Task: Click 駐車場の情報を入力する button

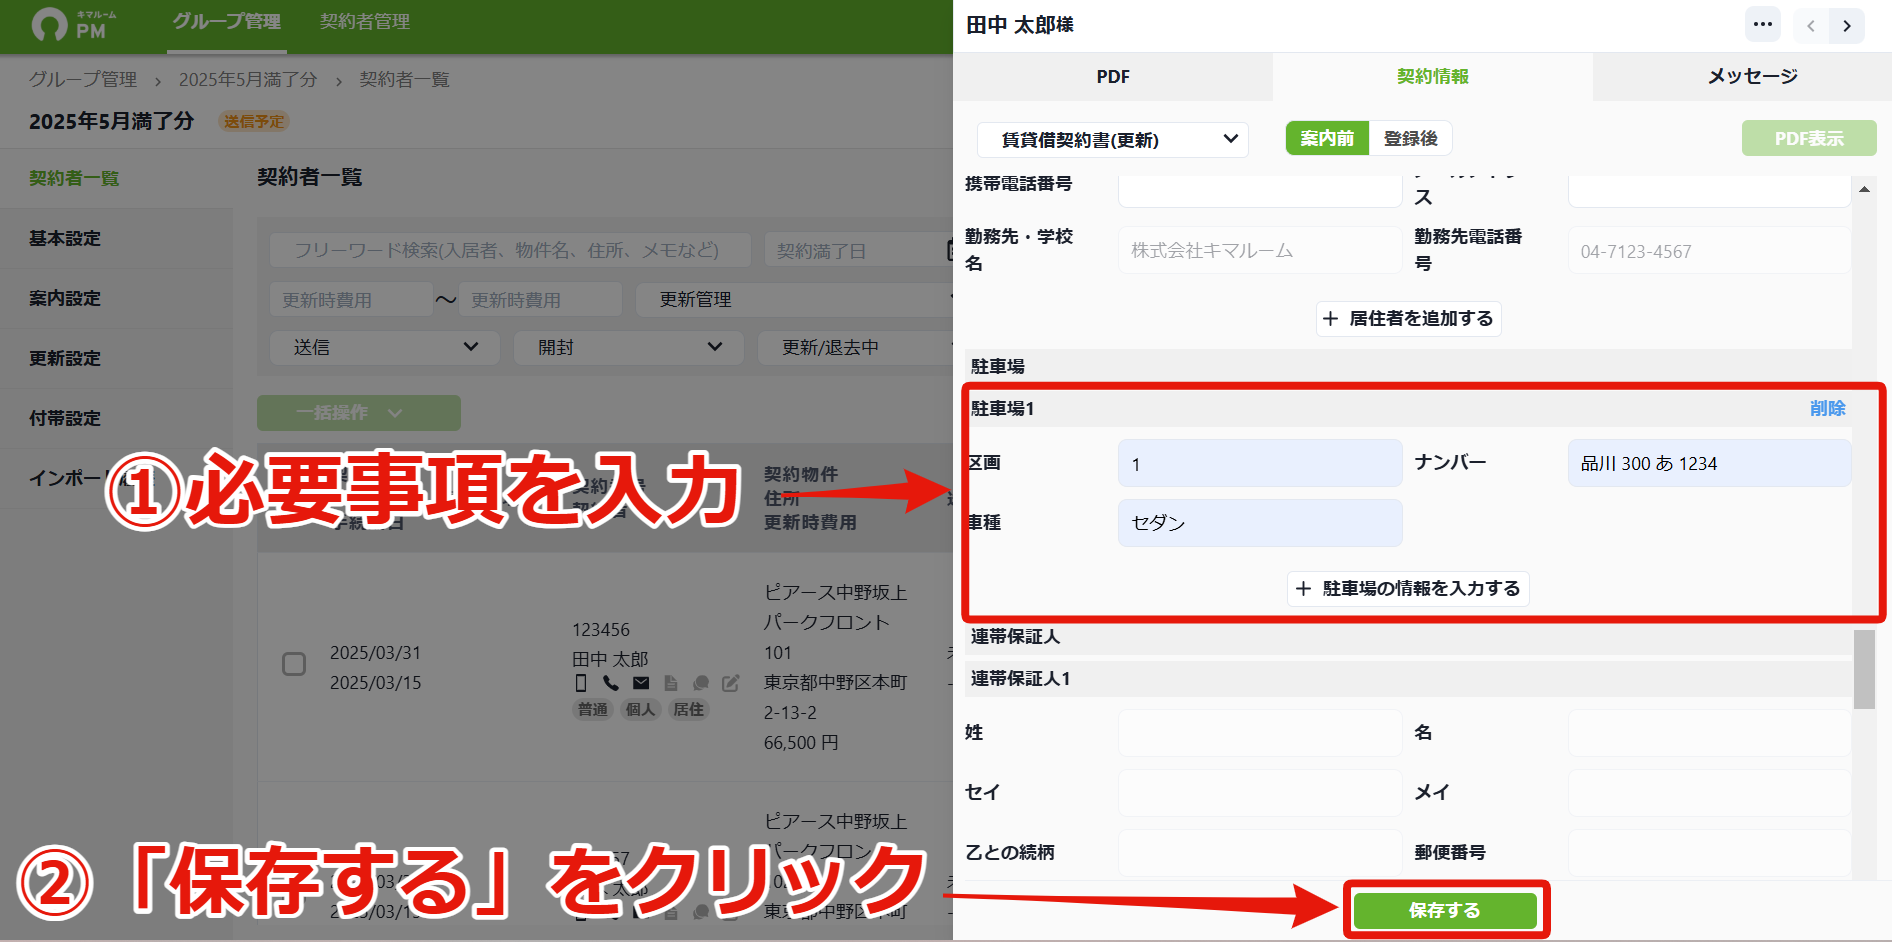Action: (x=1408, y=588)
